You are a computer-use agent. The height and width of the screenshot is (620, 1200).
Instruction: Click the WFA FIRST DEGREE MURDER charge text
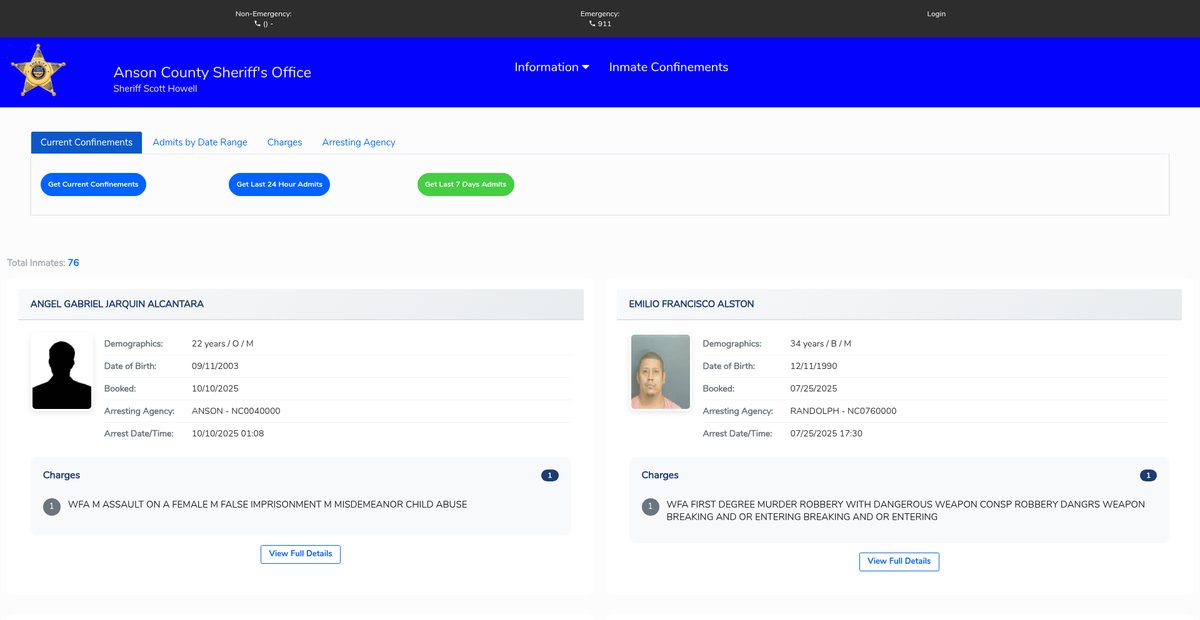(x=906, y=511)
